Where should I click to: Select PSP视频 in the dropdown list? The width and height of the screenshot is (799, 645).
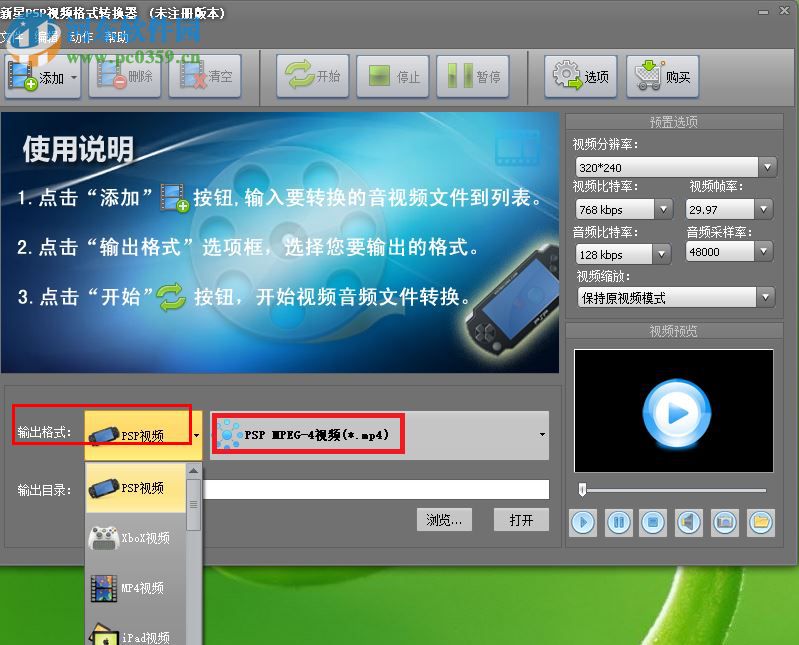pyautogui.click(x=136, y=488)
